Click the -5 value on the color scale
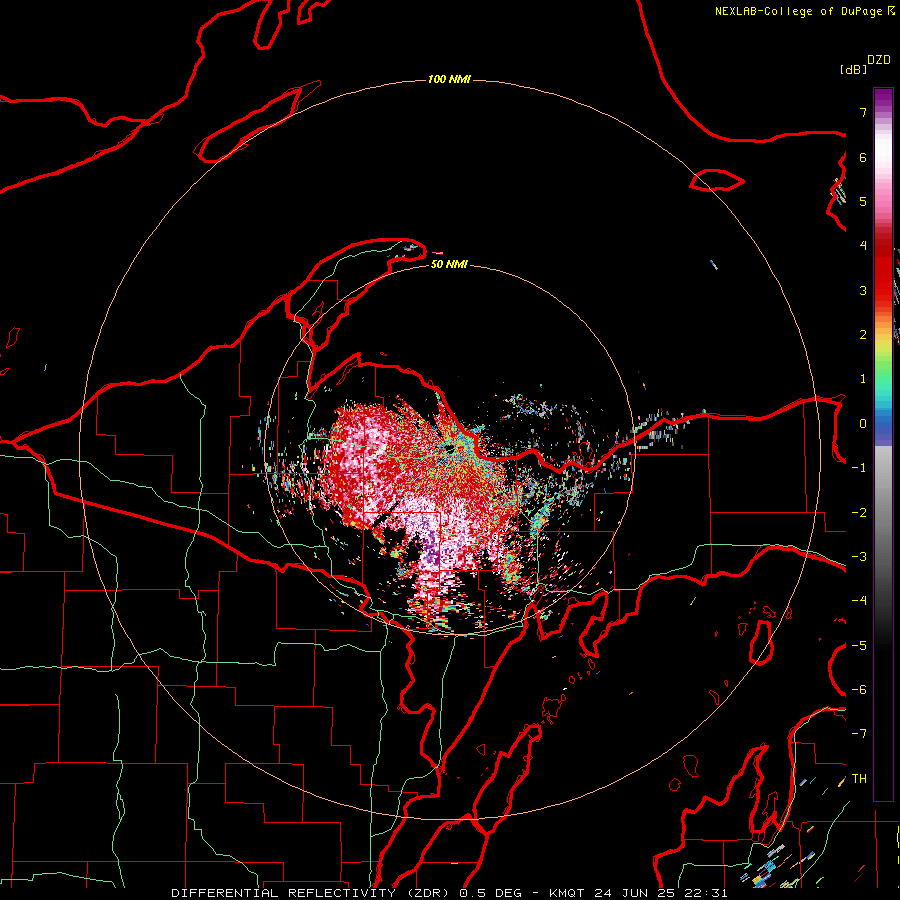900x900 pixels. coord(859,646)
